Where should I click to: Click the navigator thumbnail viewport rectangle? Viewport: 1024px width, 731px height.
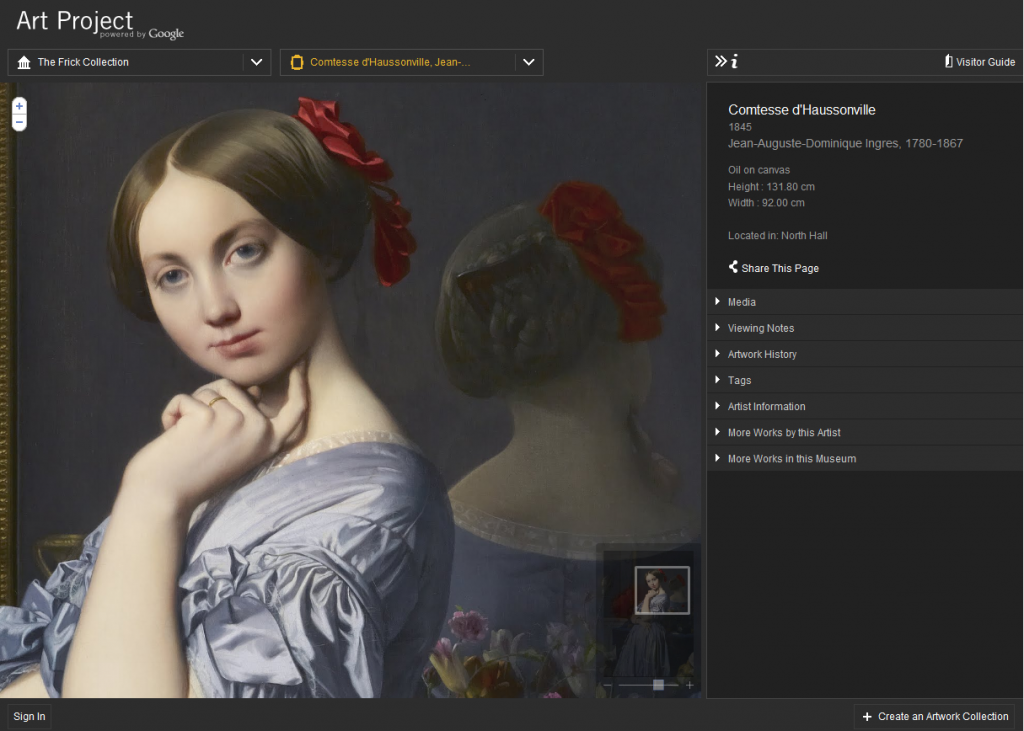(661, 589)
